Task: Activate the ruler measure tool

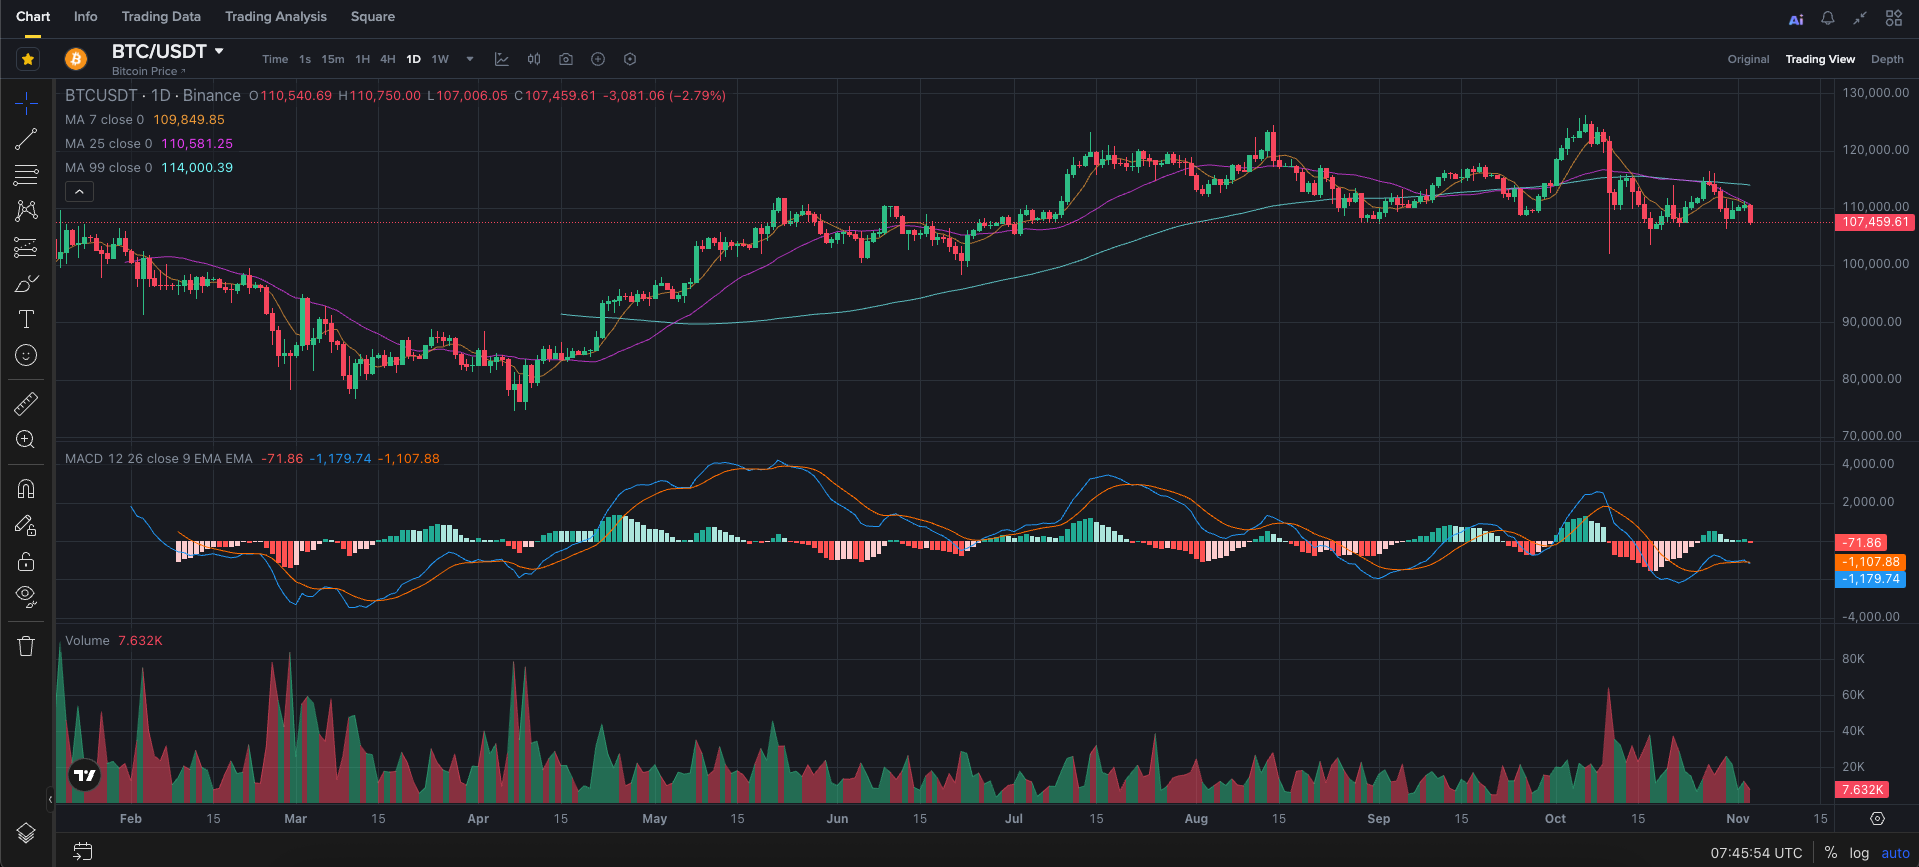Action: click(26, 403)
